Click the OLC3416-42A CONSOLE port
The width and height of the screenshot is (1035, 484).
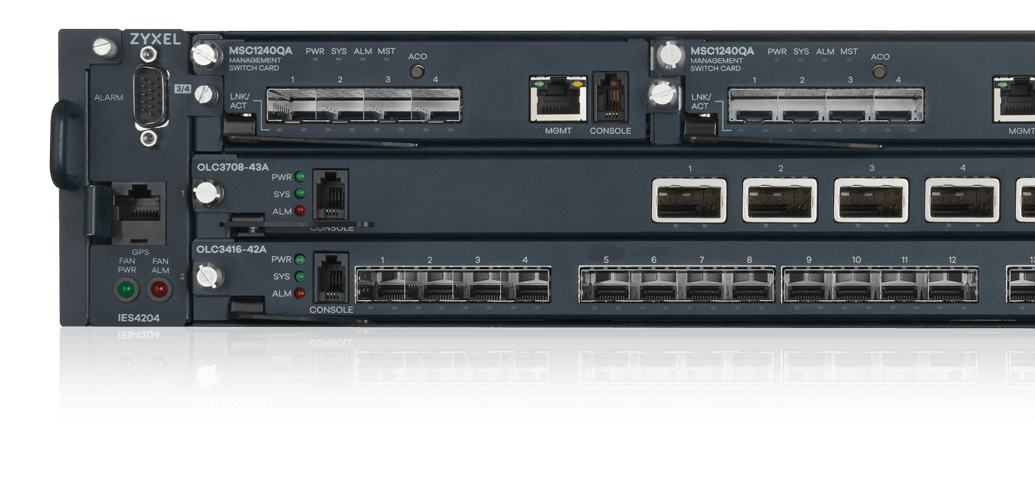tap(330, 275)
